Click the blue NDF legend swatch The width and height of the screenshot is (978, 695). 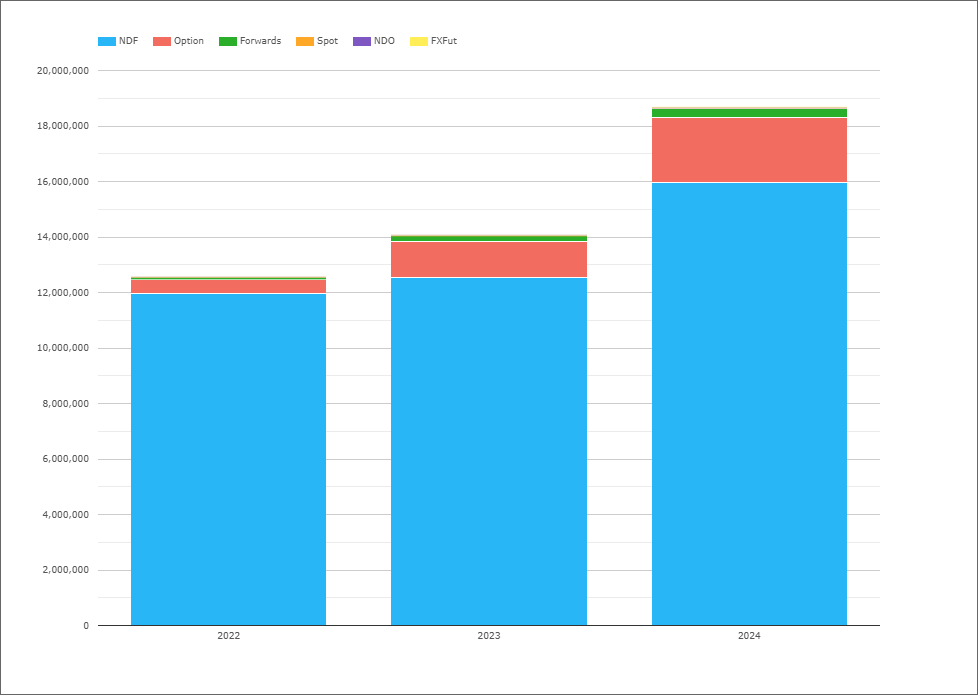point(107,41)
